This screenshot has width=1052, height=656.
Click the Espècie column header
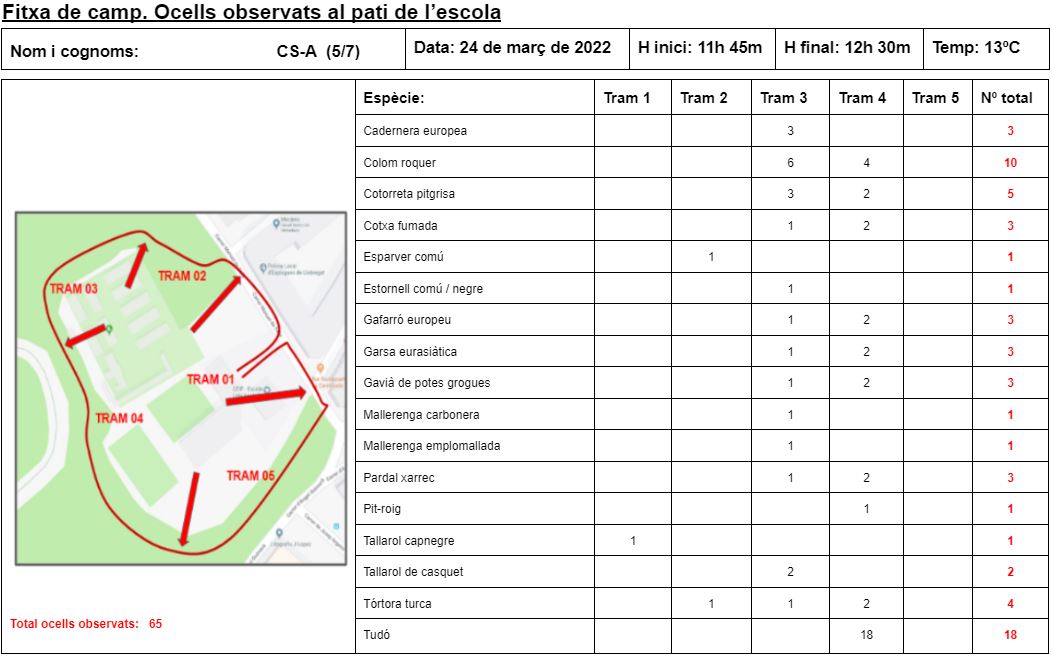[x=394, y=98]
